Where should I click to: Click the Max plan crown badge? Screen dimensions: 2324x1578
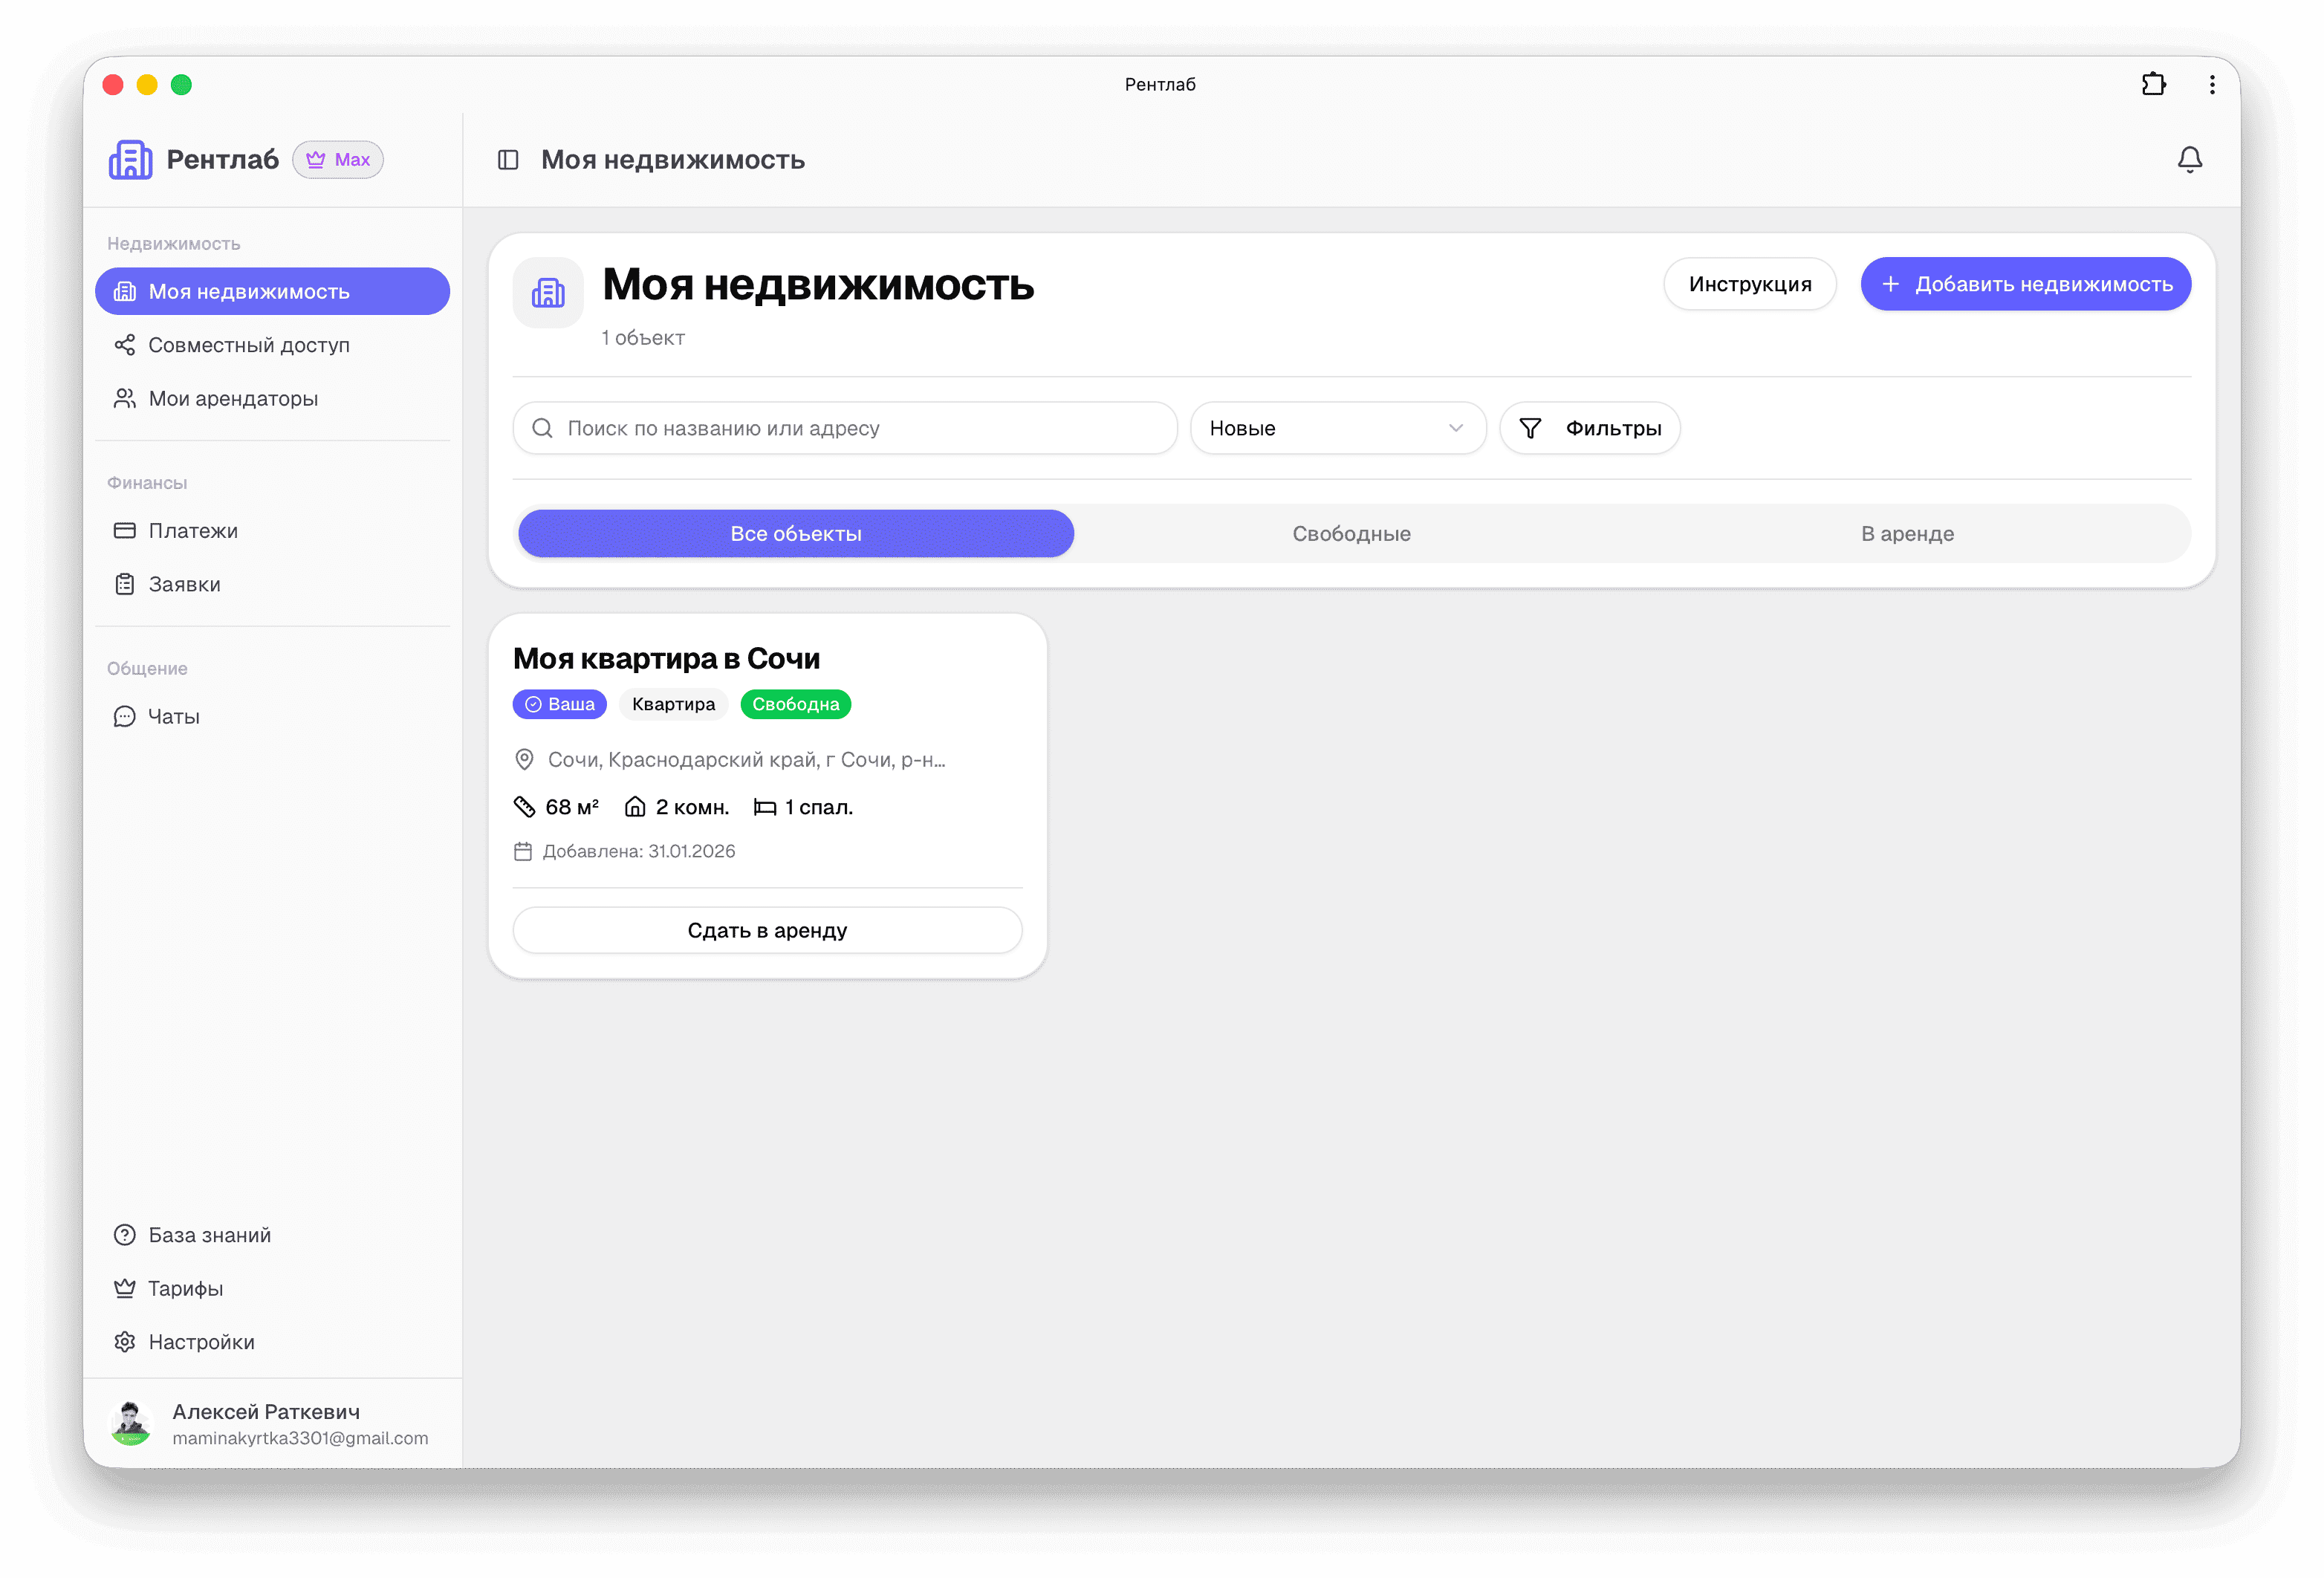338,160
